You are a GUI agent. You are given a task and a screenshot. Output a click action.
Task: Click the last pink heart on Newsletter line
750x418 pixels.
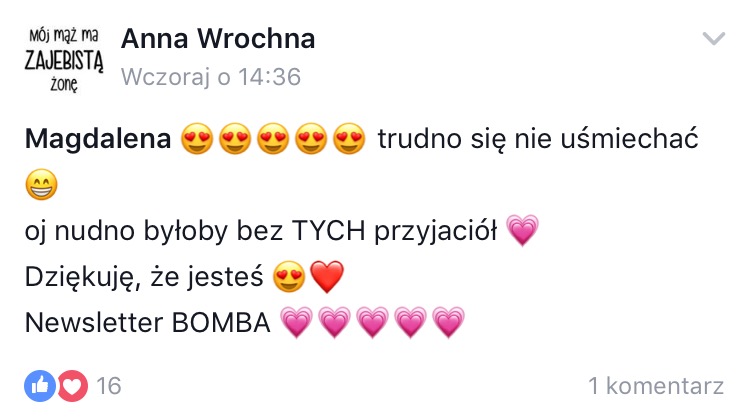(x=448, y=322)
